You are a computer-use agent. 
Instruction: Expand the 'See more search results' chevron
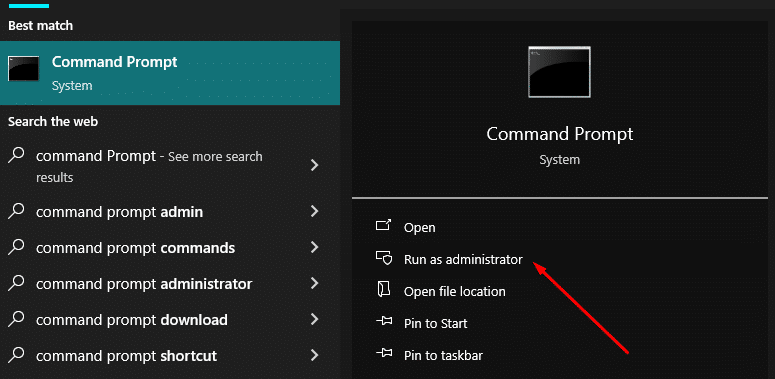(314, 165)
